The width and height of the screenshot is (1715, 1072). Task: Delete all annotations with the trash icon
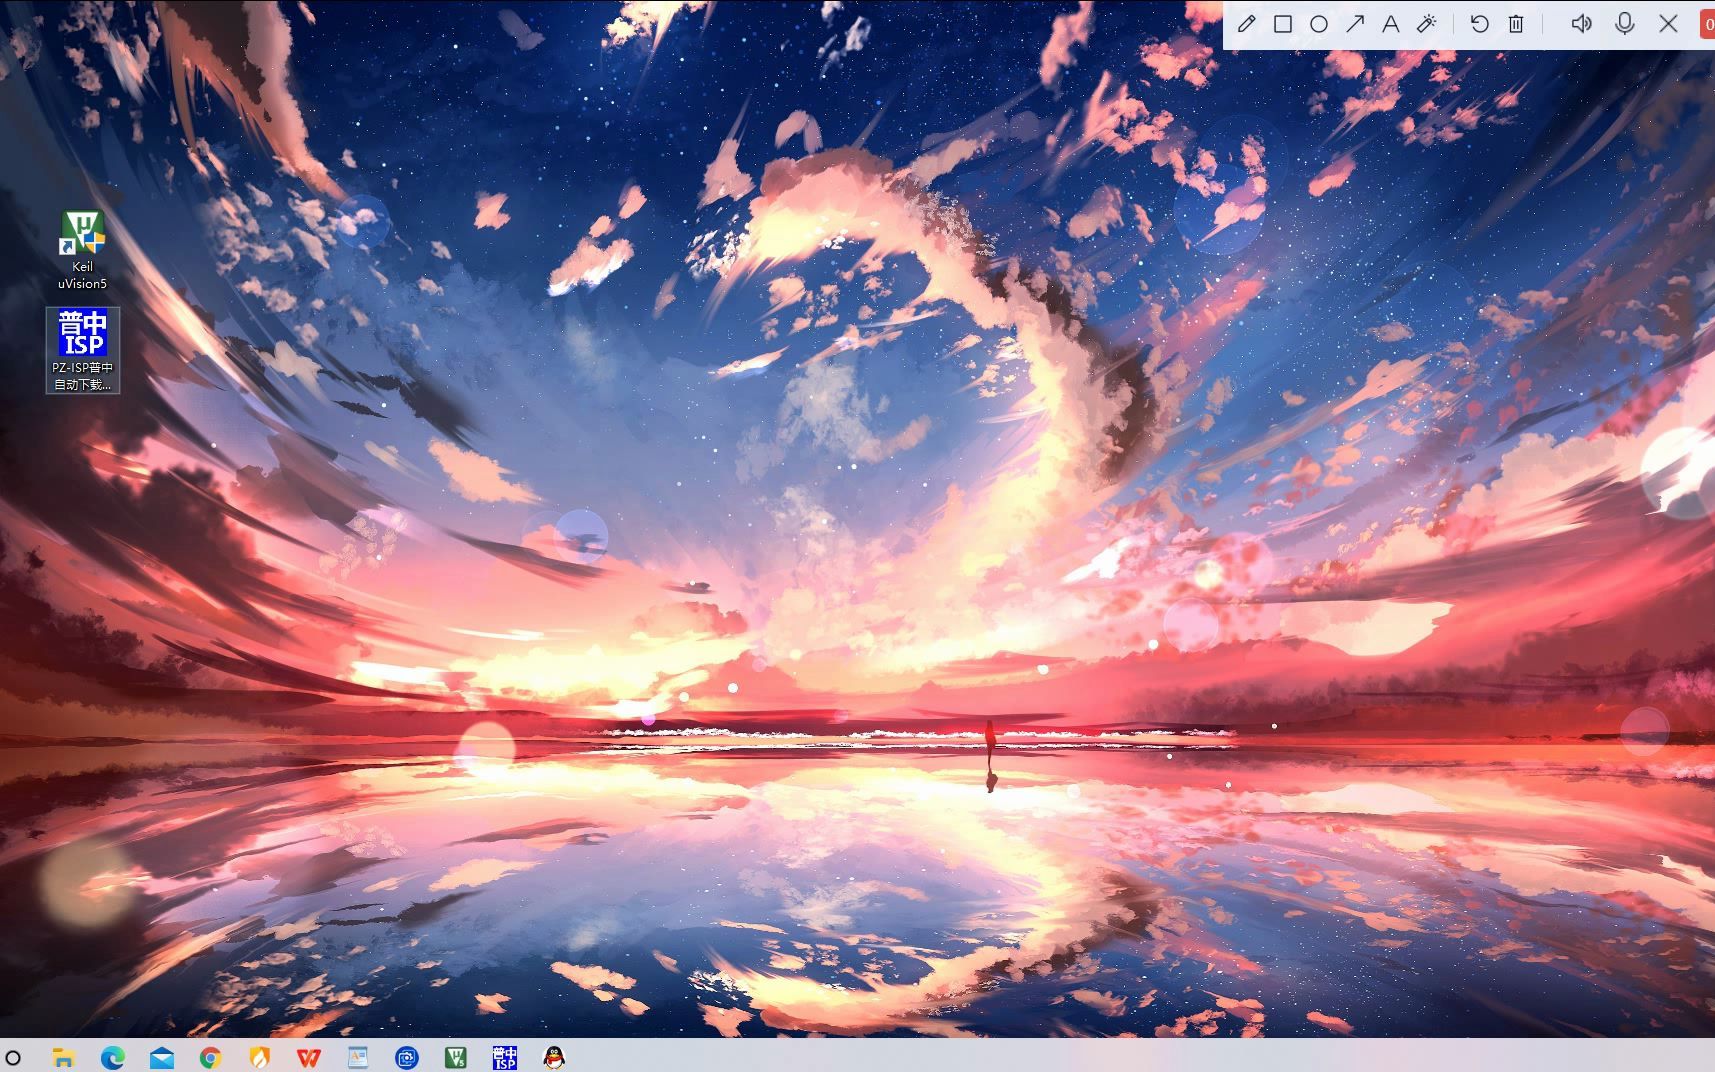pos(1516,24)
